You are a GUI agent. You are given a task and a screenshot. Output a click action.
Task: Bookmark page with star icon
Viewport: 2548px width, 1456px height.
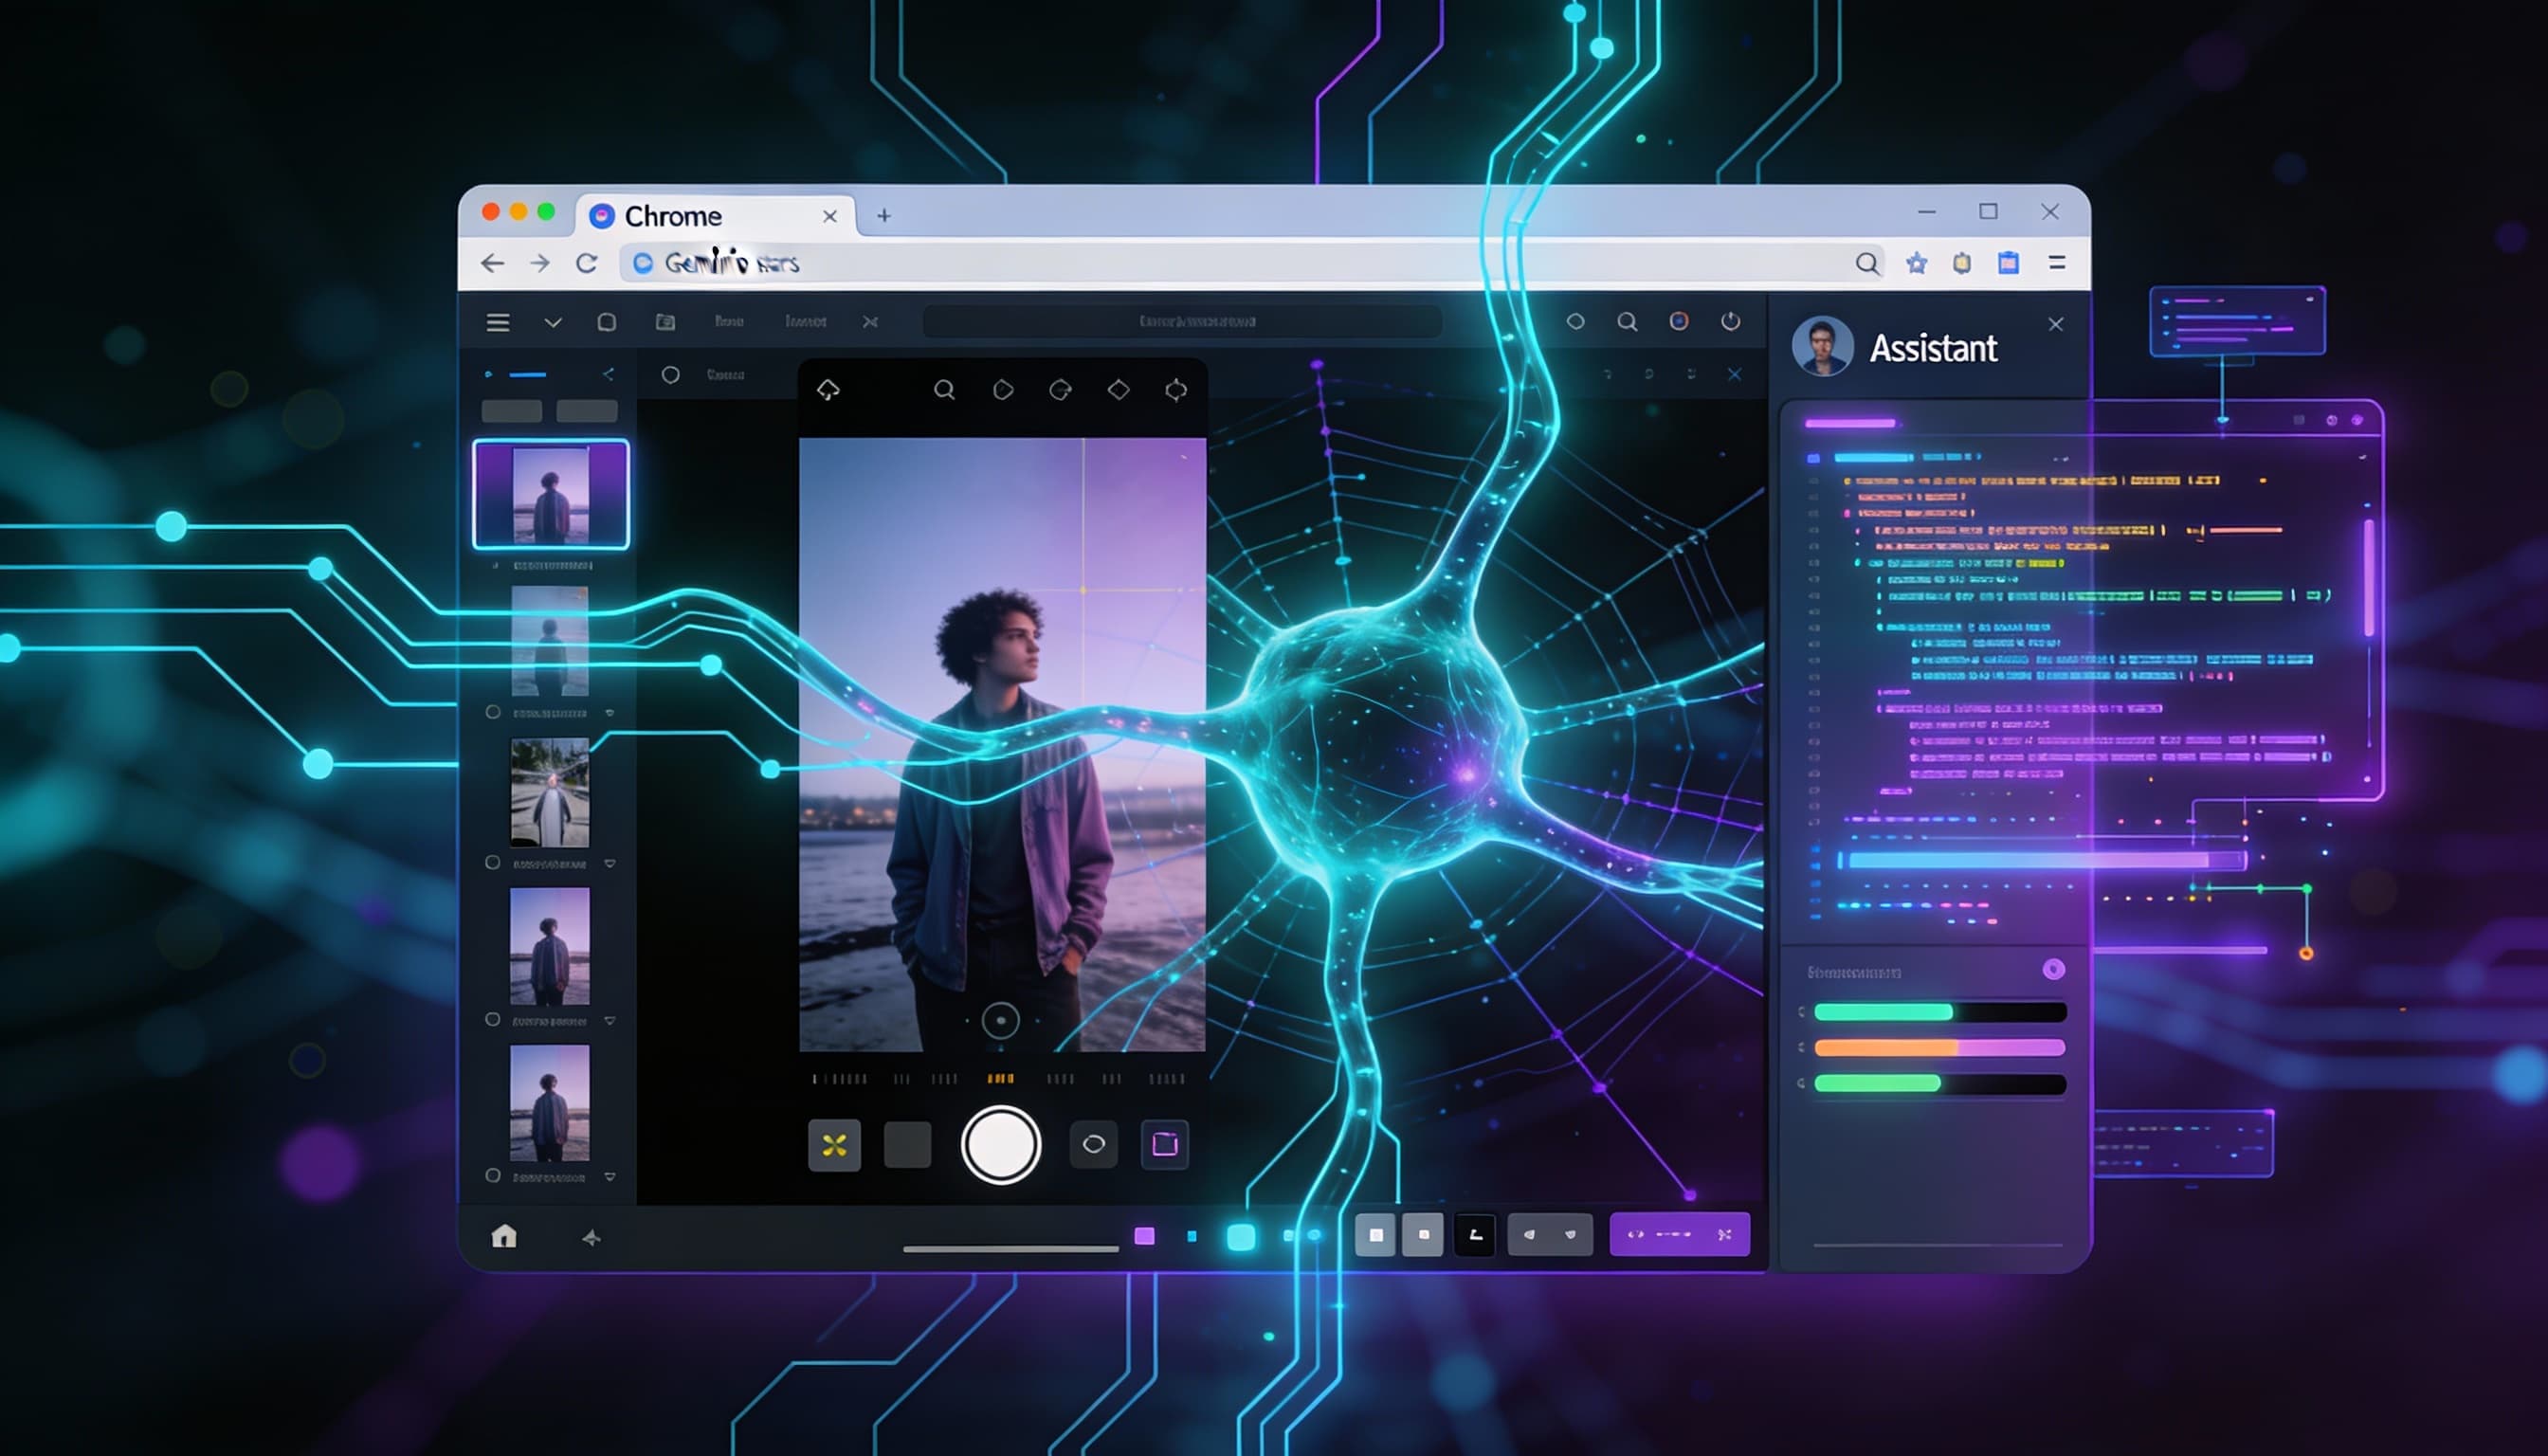point(1916,263)
